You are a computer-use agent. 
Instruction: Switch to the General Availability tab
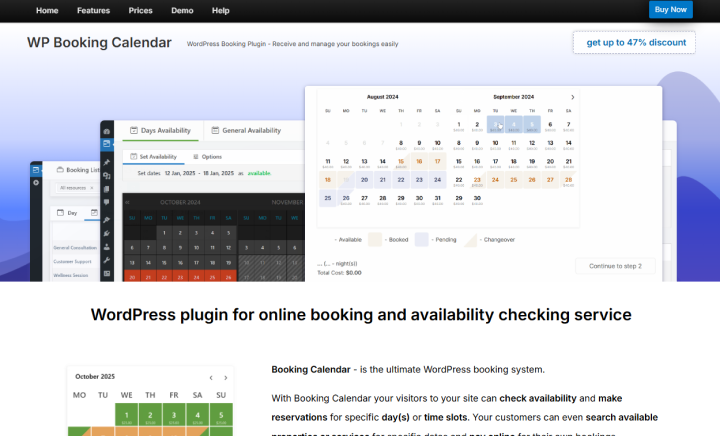point(247,130)
